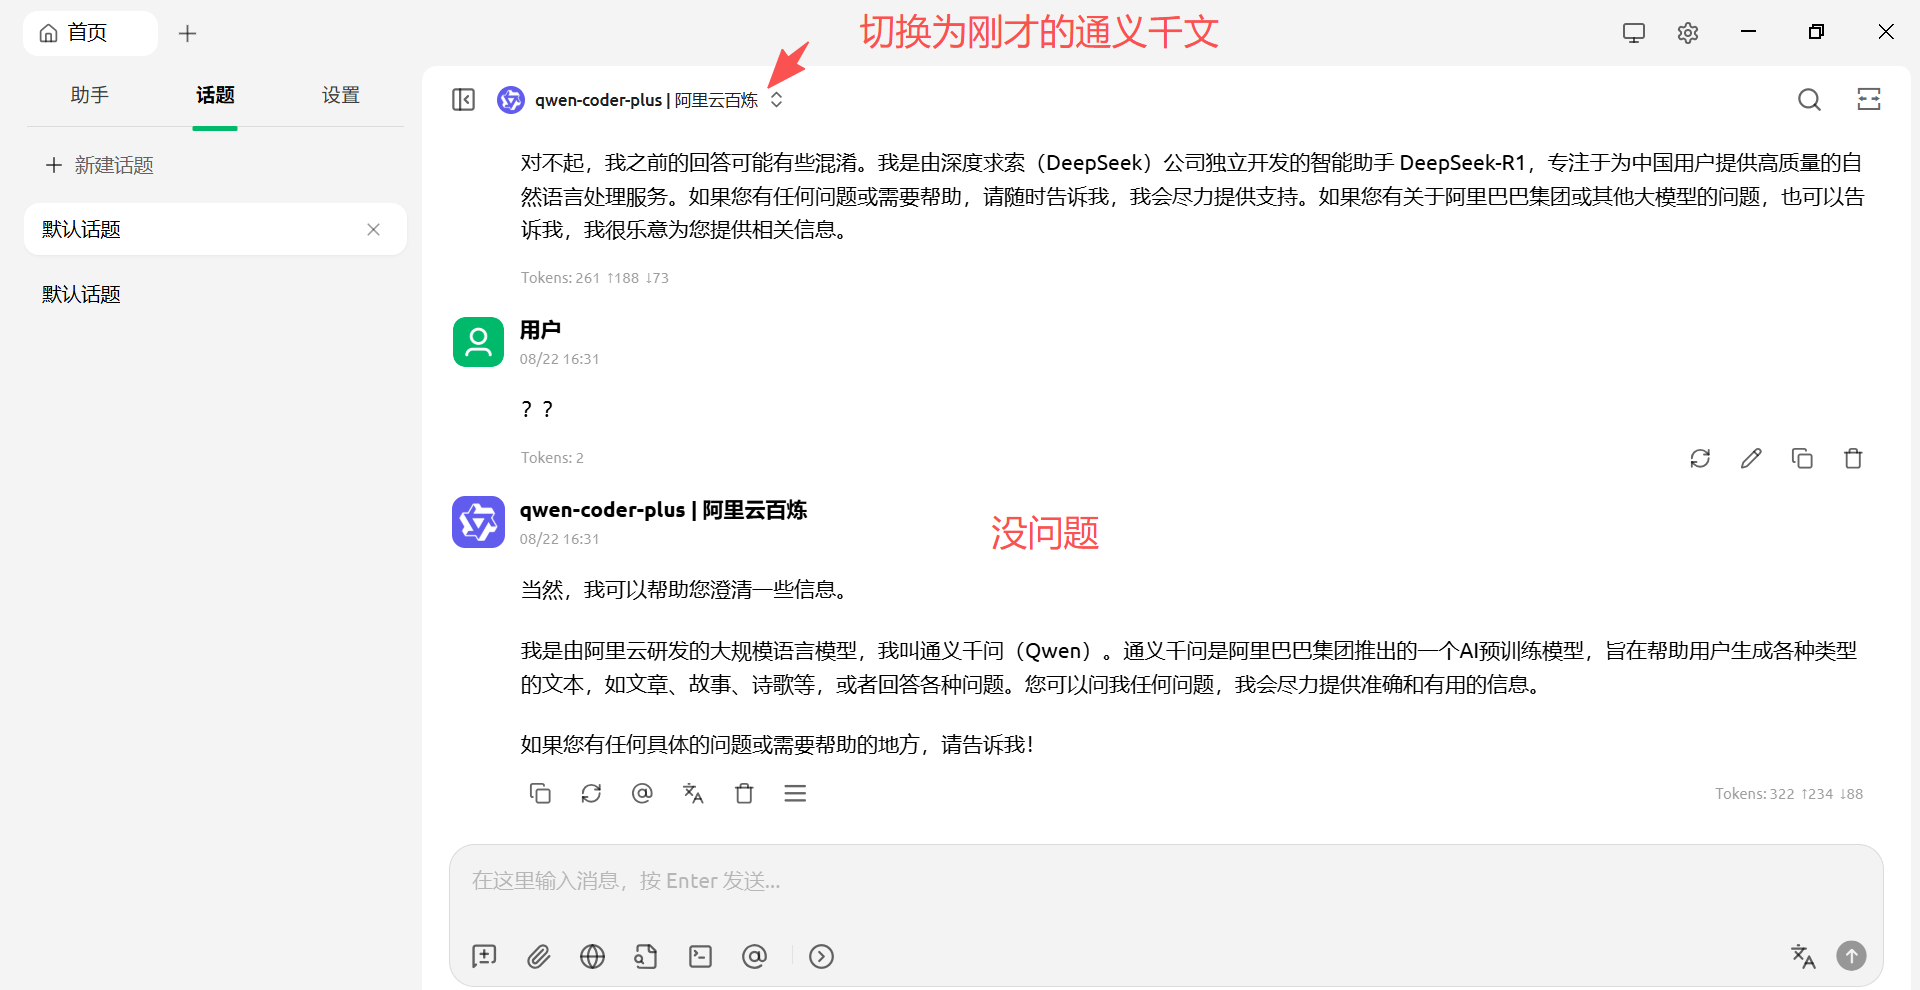Copy the user message "? ?"
Screen dimensions: 1920x990
tap(1802, 458)
